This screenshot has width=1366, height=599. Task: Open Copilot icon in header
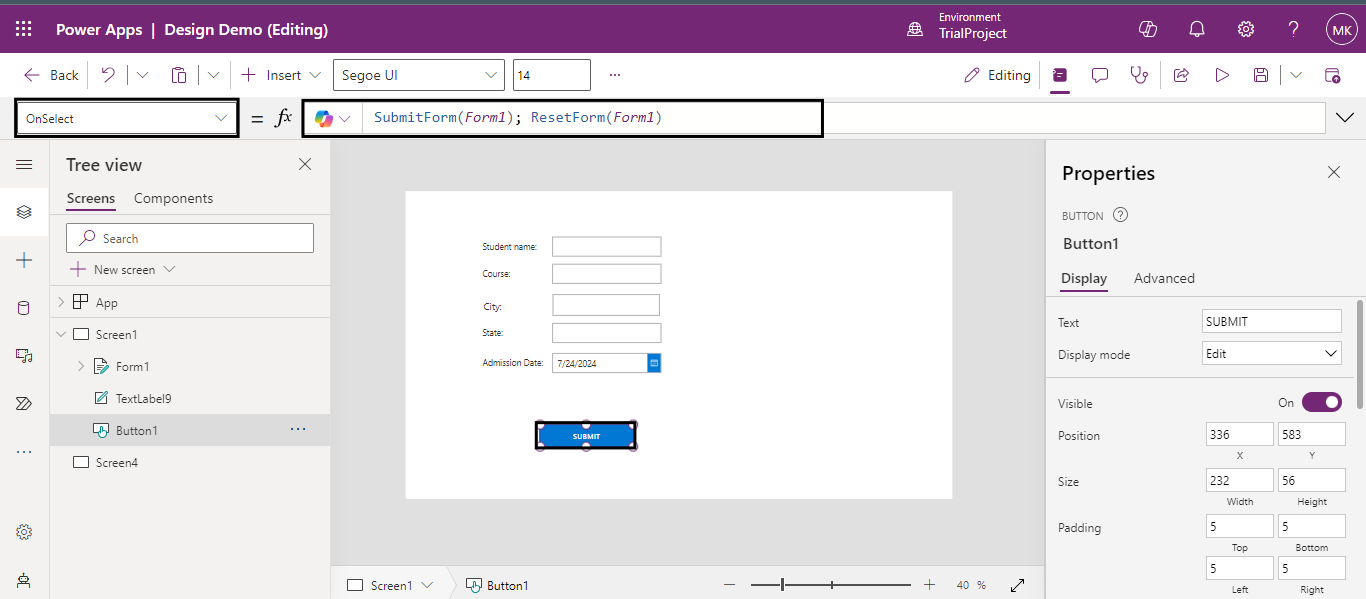click(x=1148, y=30)
